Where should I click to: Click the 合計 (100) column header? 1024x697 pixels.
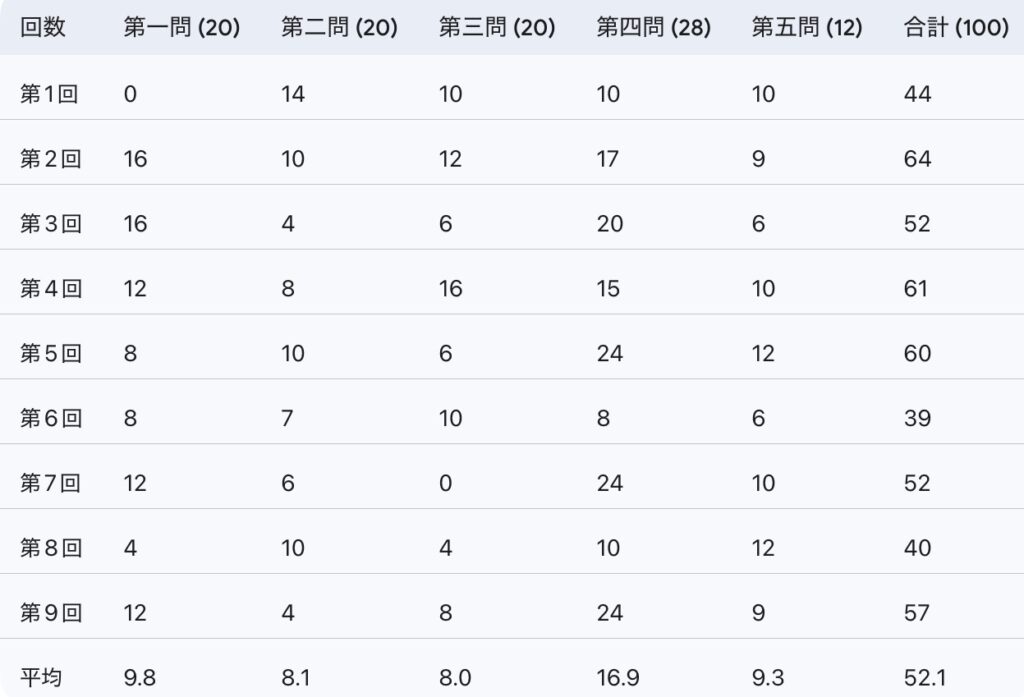tap(955, 28)
